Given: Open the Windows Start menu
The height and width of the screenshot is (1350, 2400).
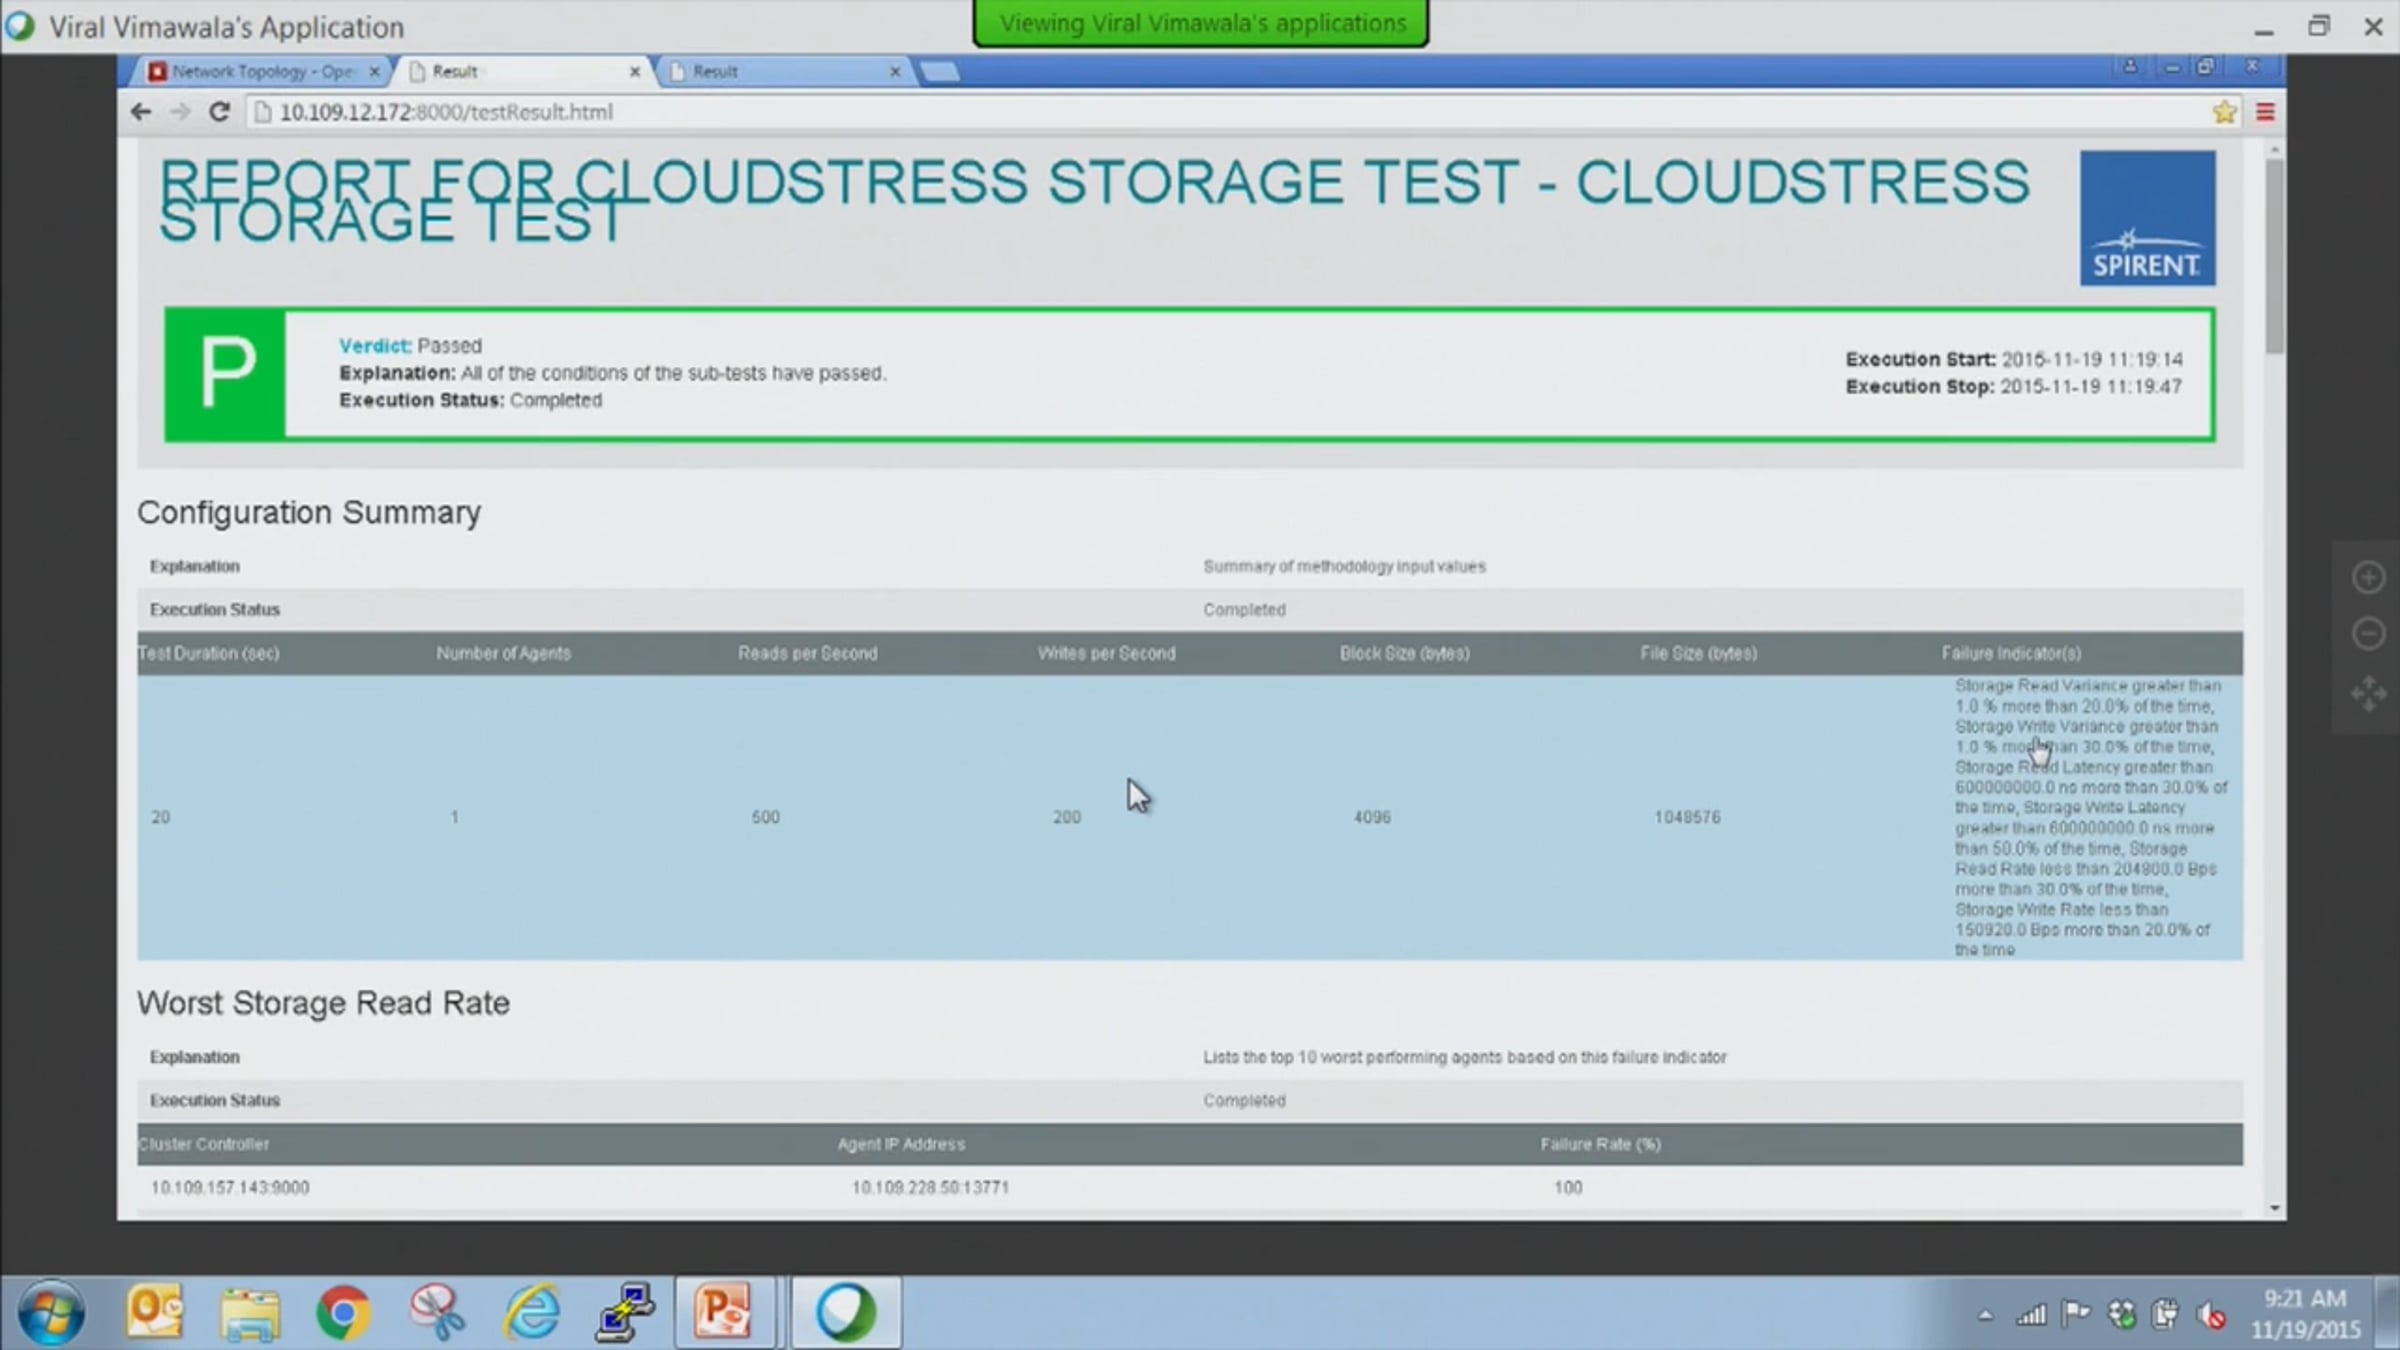Looking at the screenshot, I should pyautogui.click(x=51, y=1312).
